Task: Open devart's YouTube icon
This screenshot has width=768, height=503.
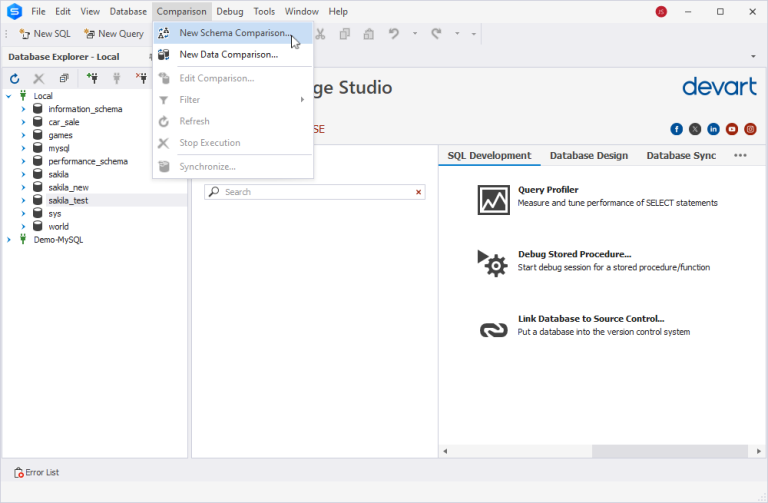Action: click(x=732, y=129)
